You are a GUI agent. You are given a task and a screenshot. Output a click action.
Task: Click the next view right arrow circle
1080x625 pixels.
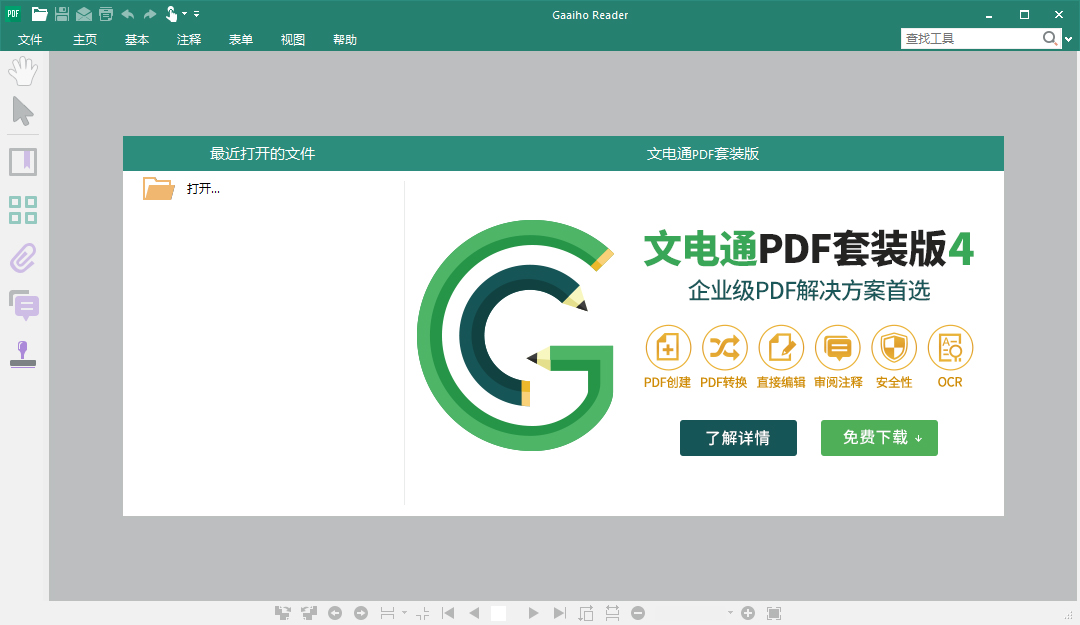click(361, 613)
